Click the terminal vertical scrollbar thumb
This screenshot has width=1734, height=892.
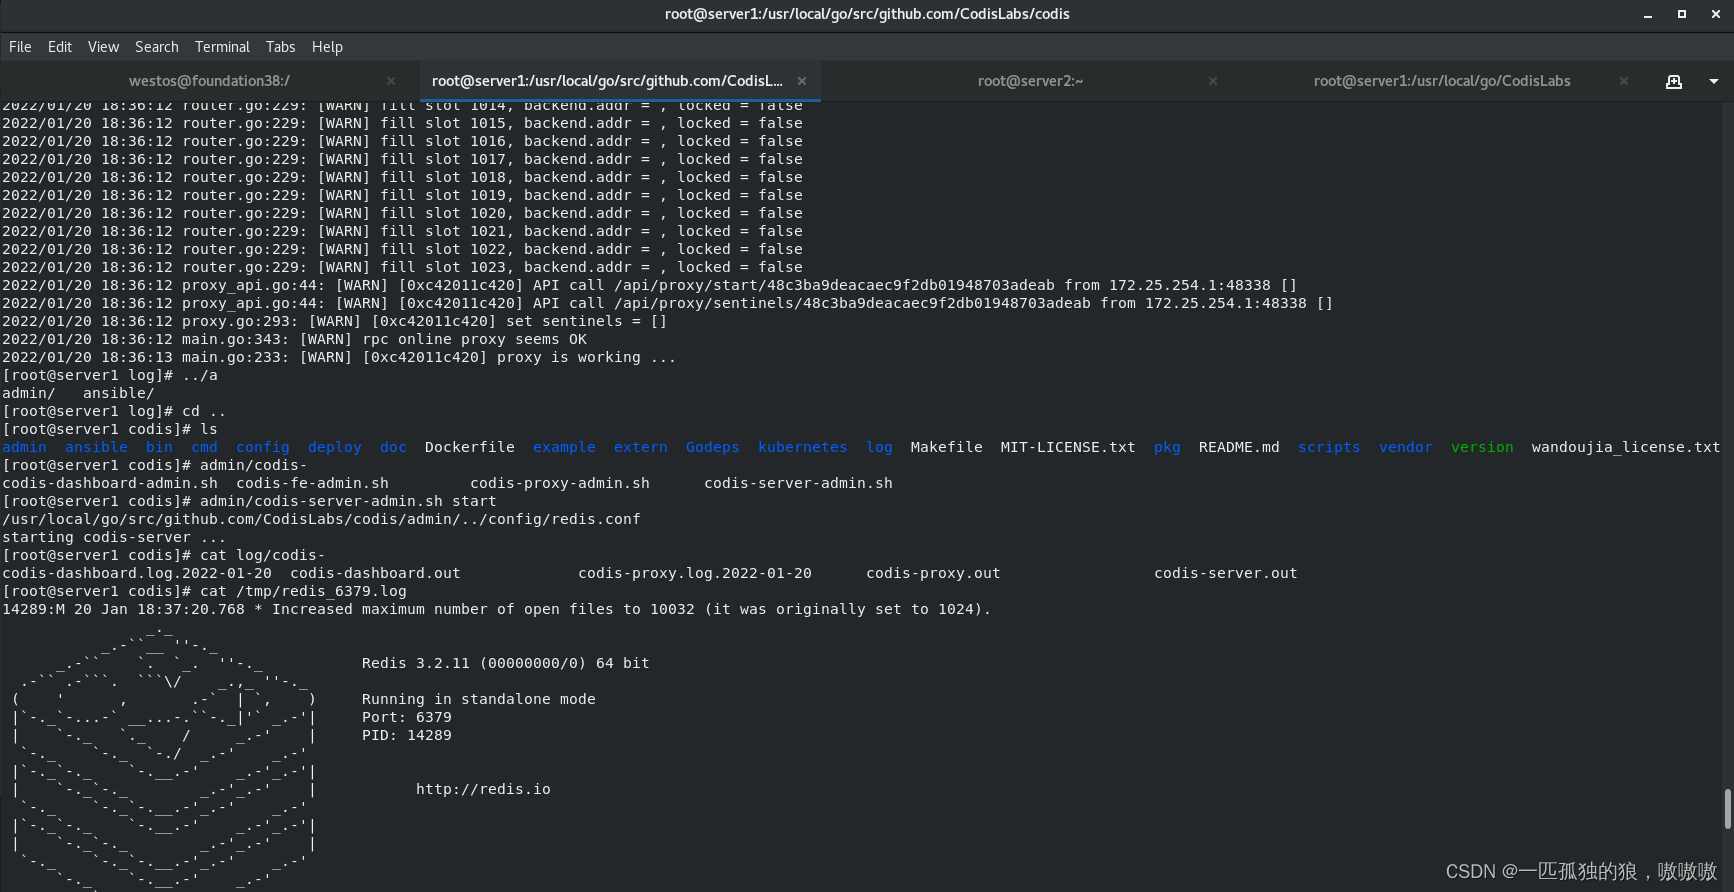pos(1727,809)
